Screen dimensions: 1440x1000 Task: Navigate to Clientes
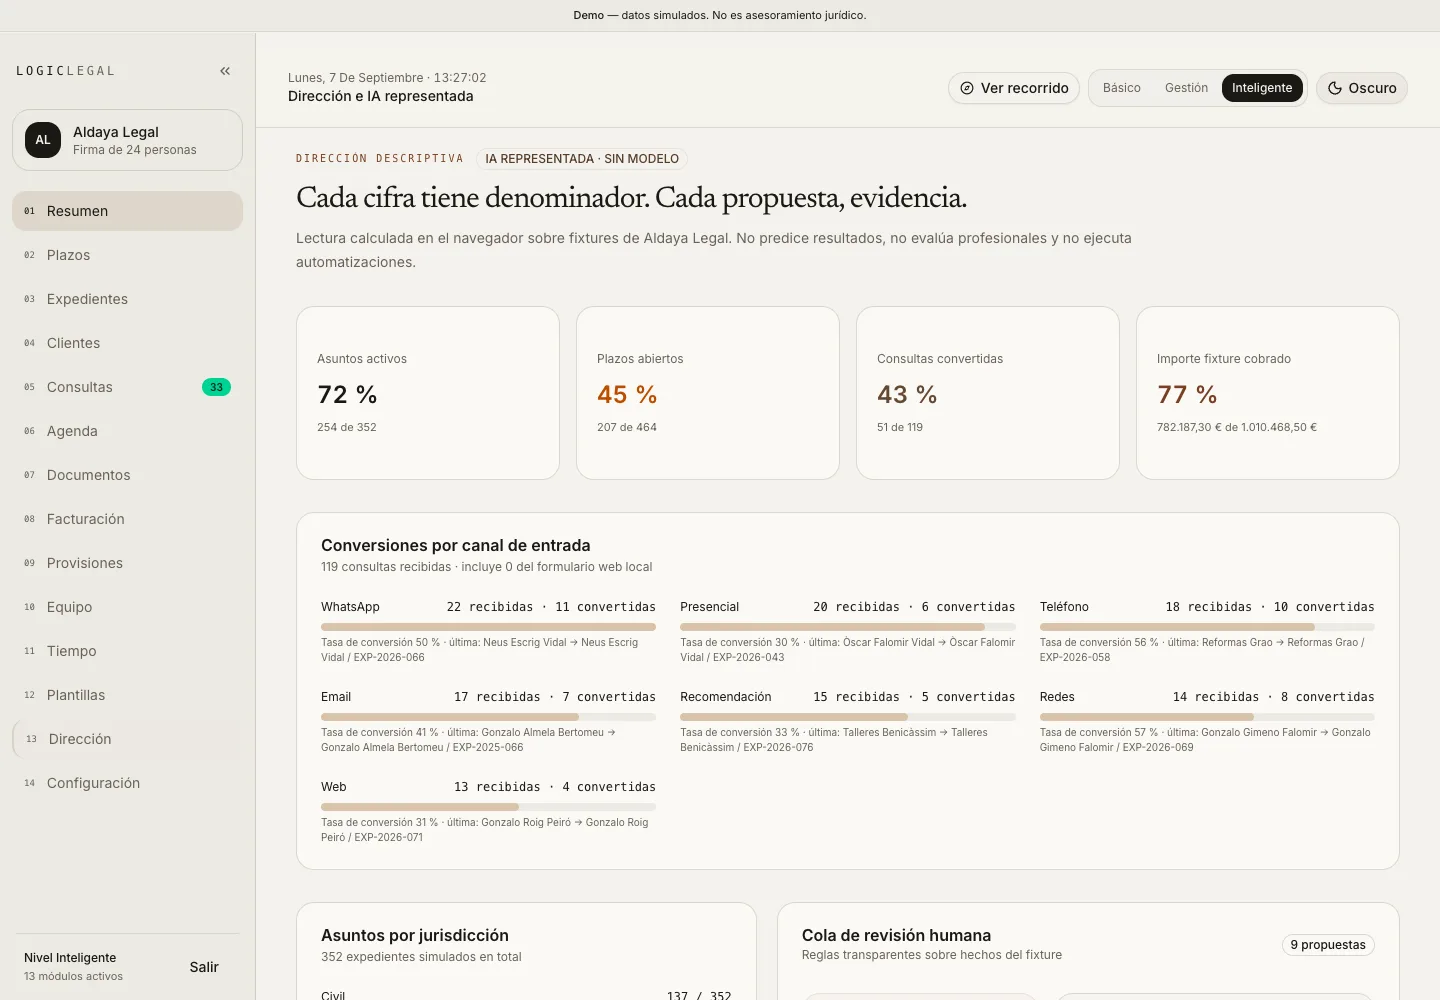(x=127, y=343)
